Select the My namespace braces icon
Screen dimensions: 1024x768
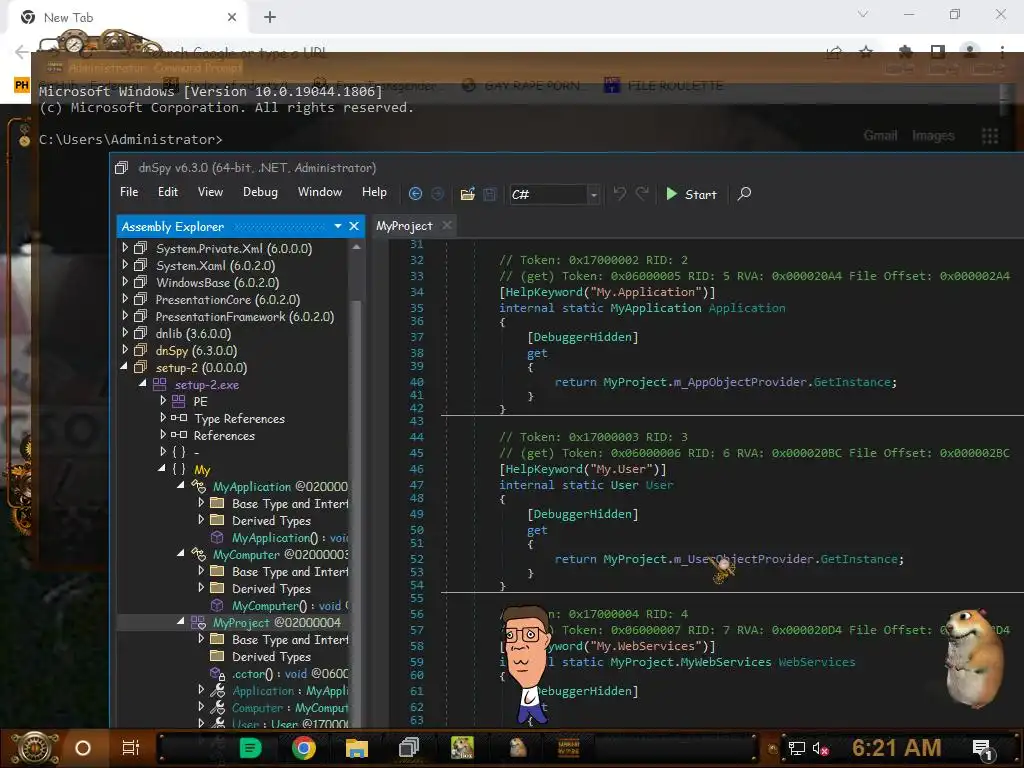(179, 469)
